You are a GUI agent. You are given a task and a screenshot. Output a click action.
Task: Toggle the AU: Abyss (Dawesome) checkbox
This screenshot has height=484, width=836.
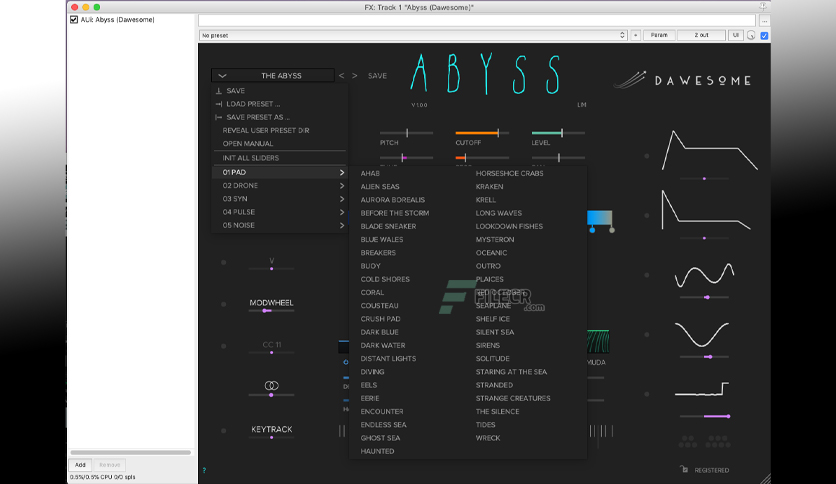(x=74, y=20)
